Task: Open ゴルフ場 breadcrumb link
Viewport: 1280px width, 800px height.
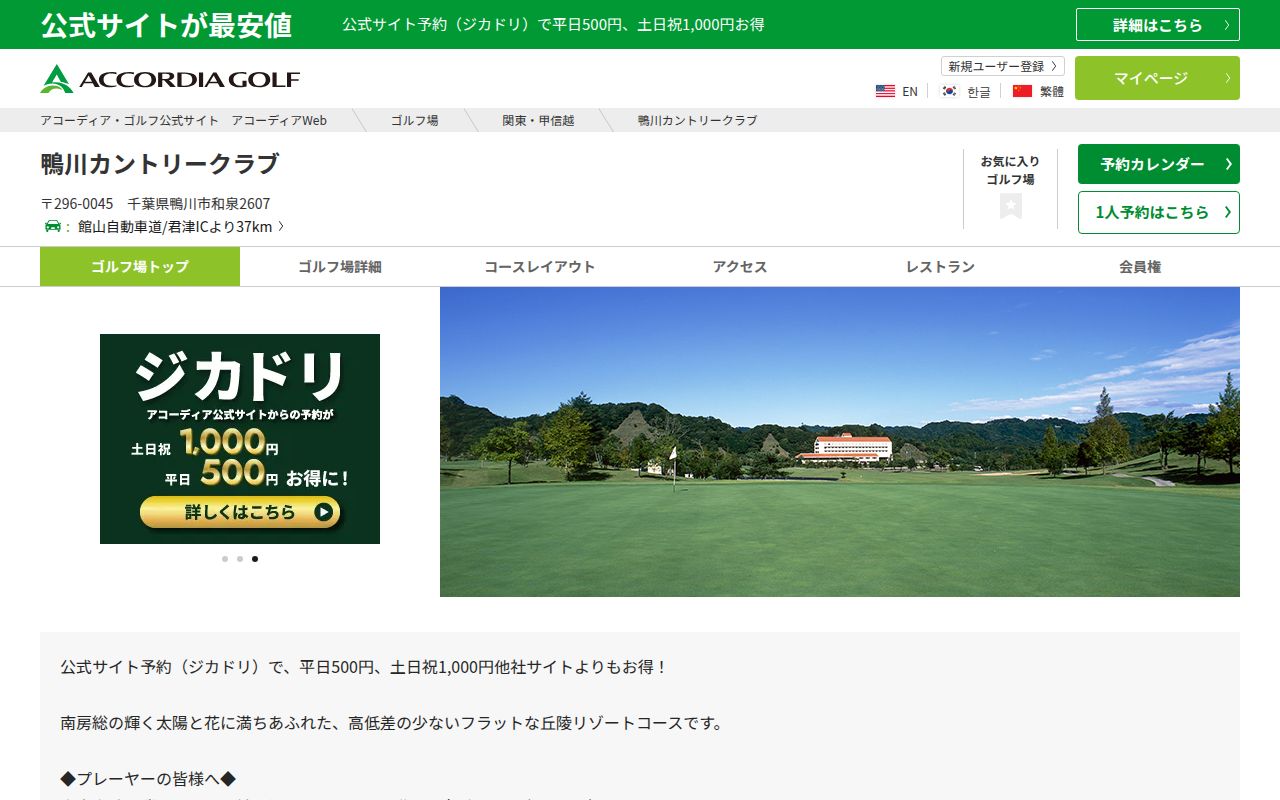Action: pyautogui.click(x=414, y=120)
